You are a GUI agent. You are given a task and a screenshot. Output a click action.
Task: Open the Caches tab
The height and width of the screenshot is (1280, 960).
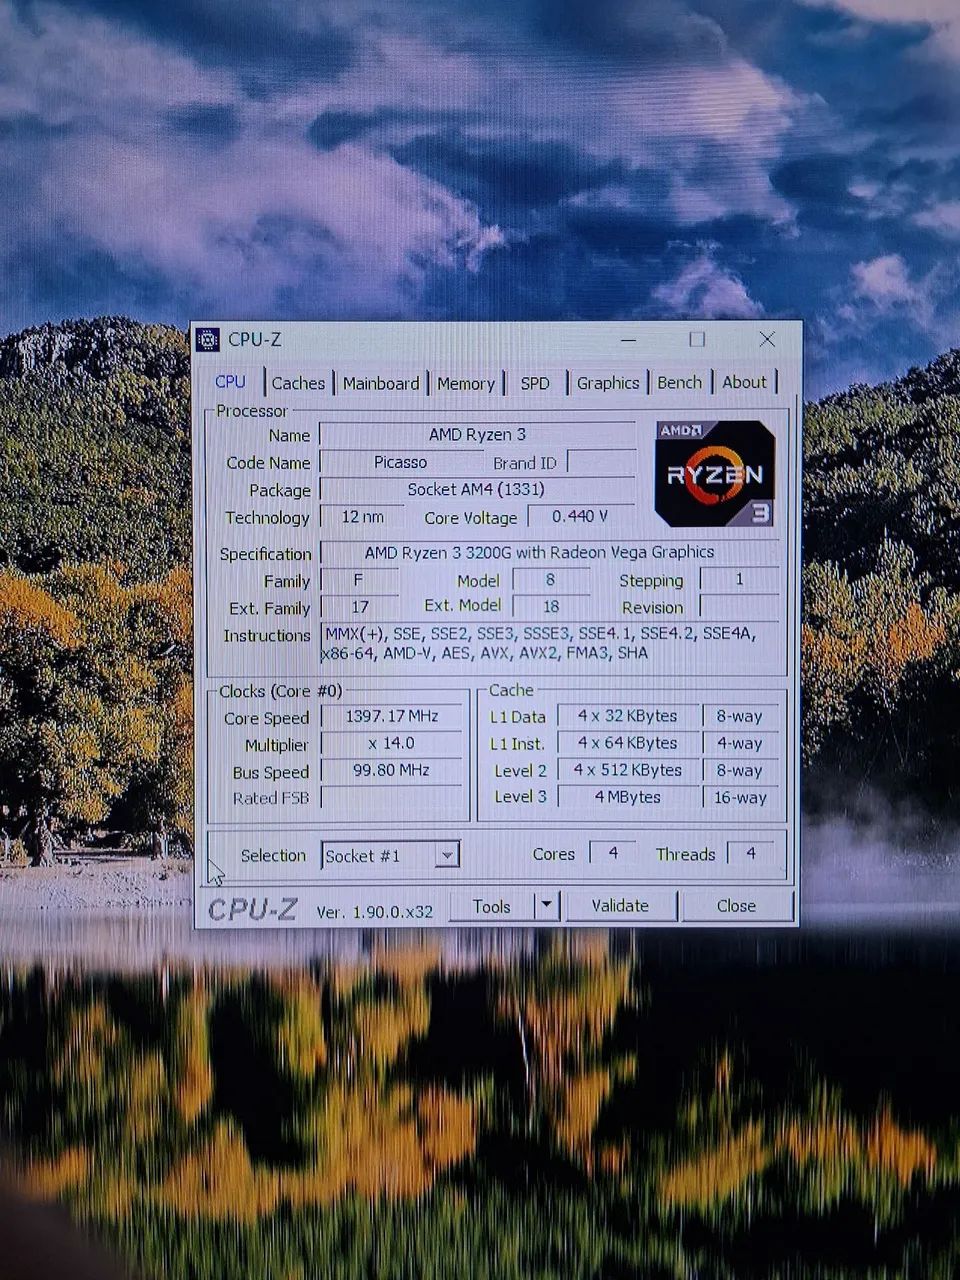coord(298,383)
